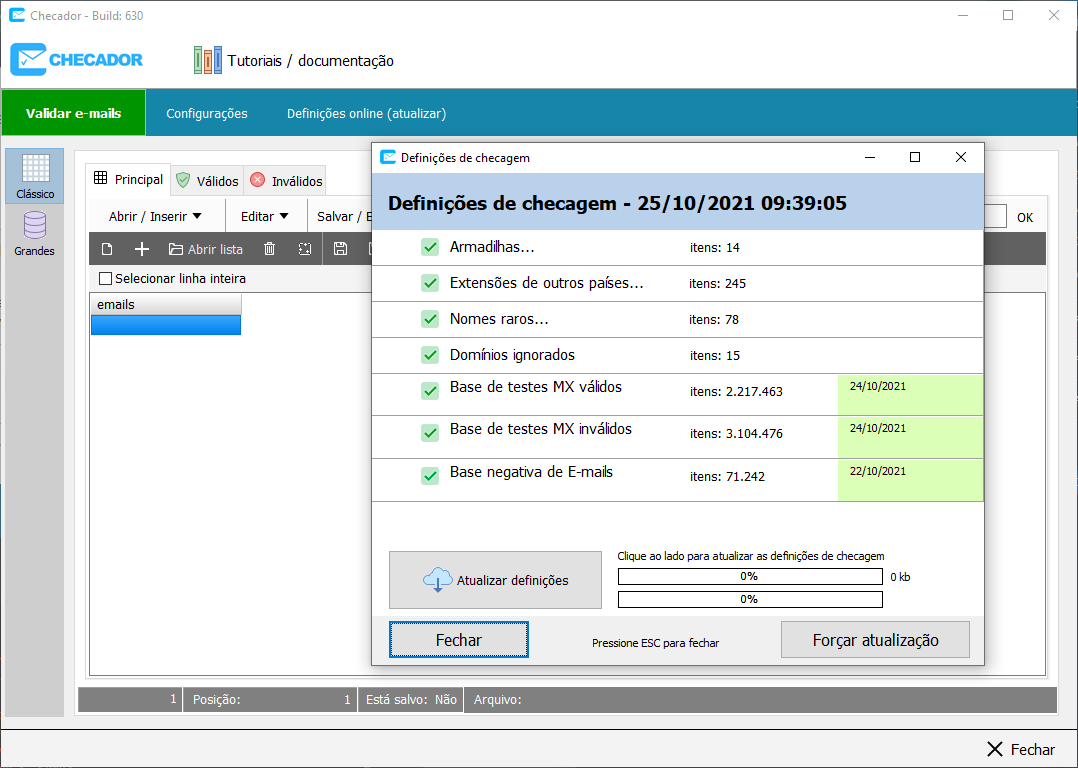
Task: Click 'itens: 245' text
Action: coord(717,283)
